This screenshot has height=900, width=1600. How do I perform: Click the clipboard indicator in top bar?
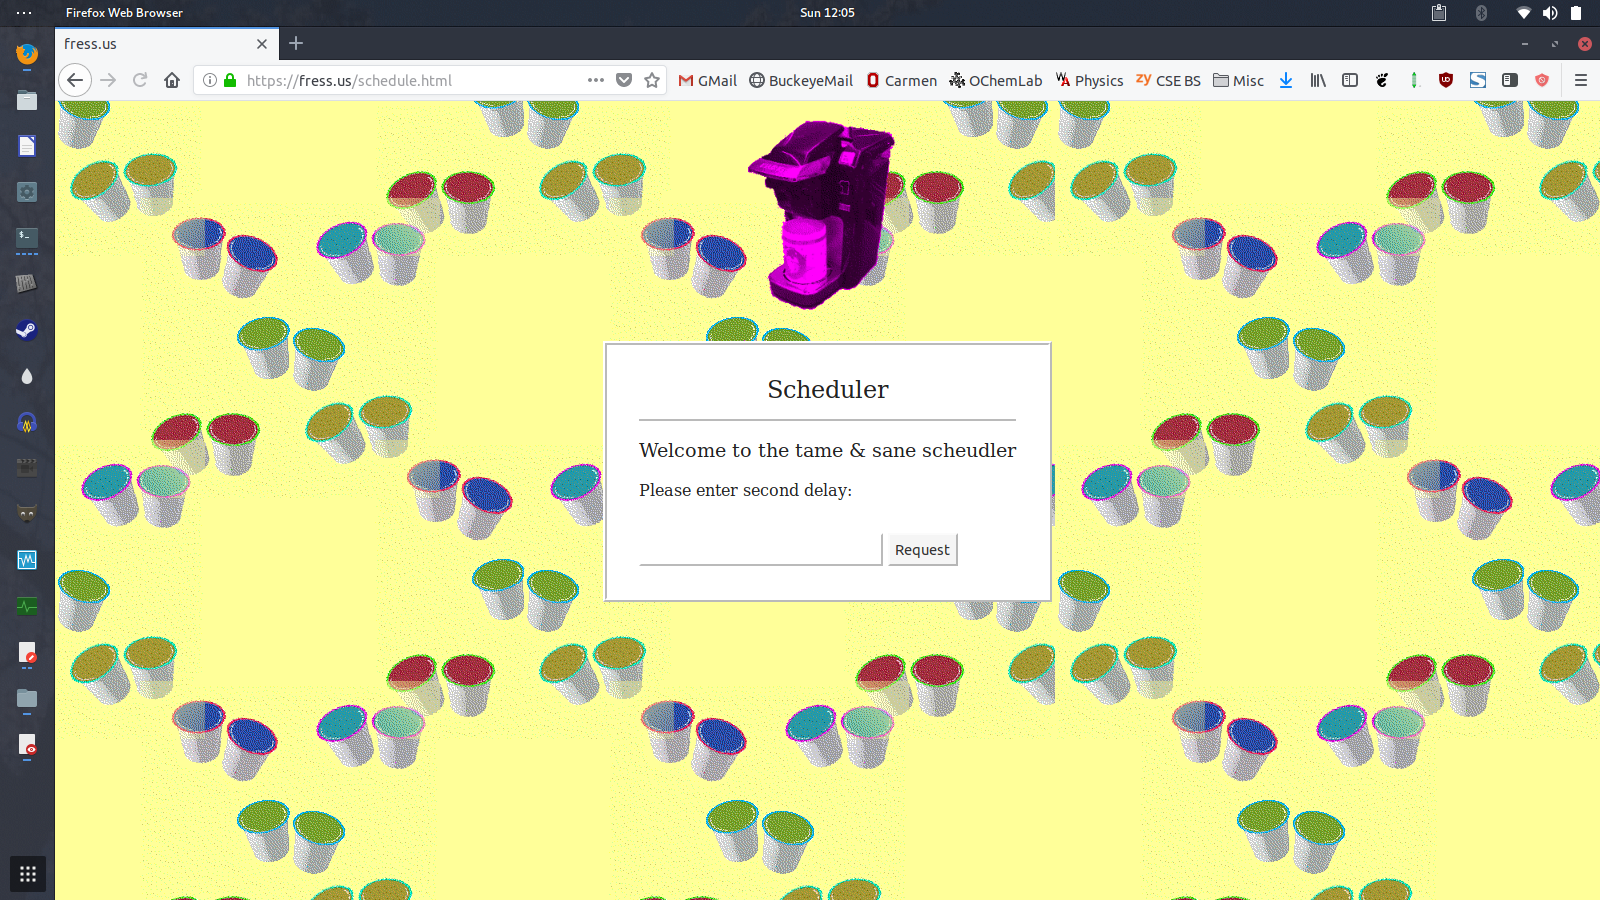tap(1439, 13)
